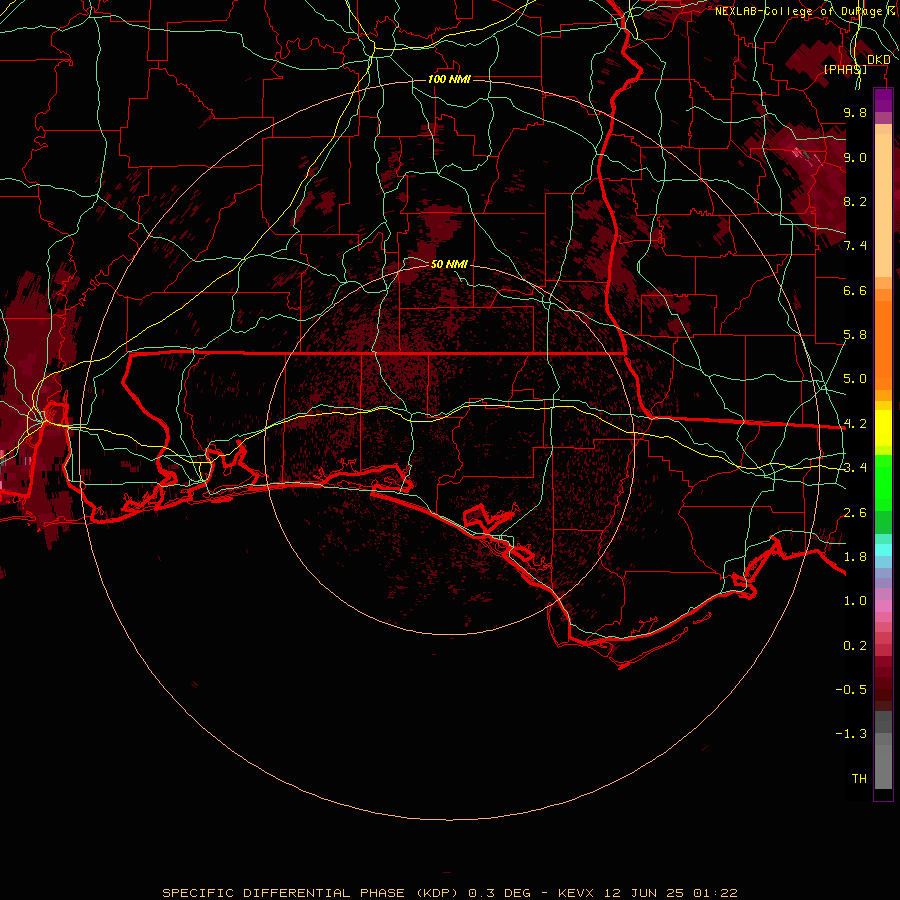Viewport: 900px width, 900px height.
Task: Click the [PHAS] legend unit label
Action: click(x=845, y=69)
